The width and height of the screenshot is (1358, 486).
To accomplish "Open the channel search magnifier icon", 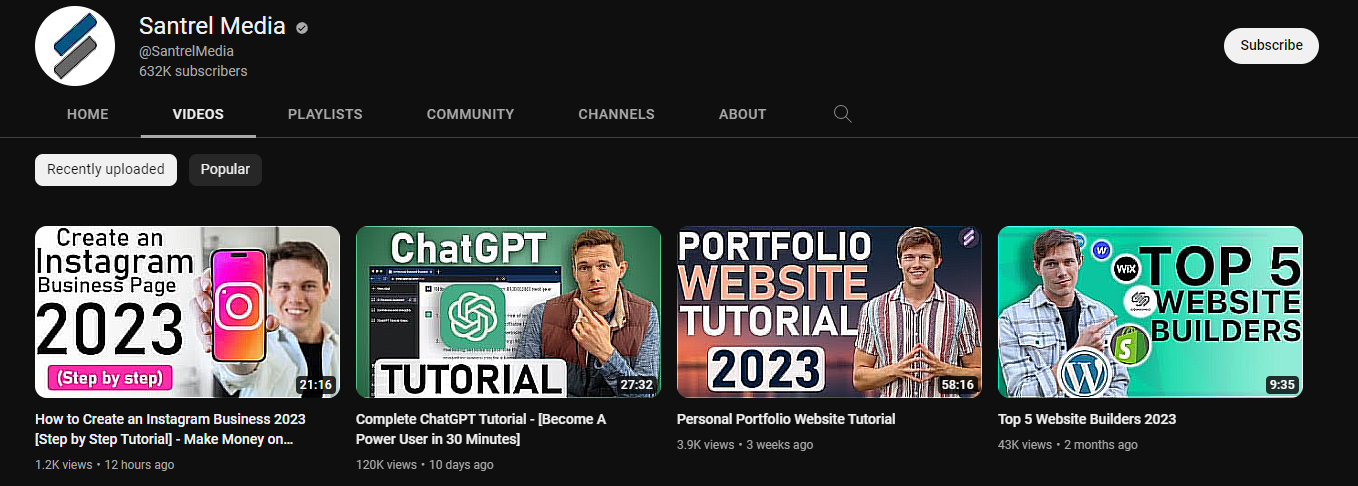I will [843, 114].
